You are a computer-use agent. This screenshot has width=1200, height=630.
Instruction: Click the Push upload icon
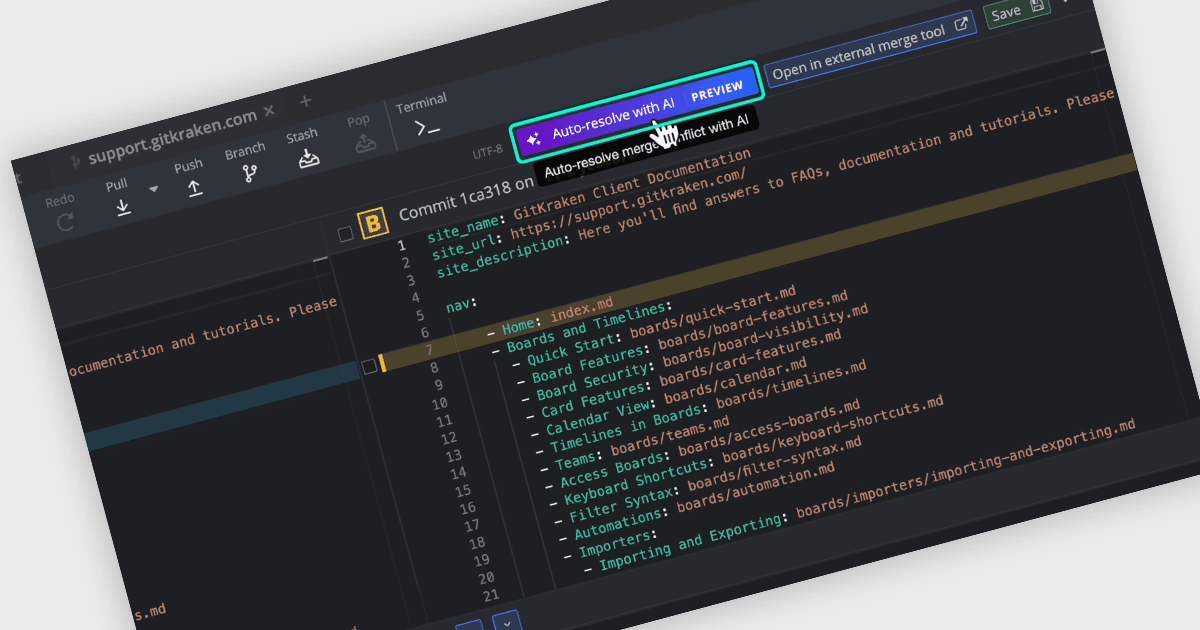tap(195, 188)
